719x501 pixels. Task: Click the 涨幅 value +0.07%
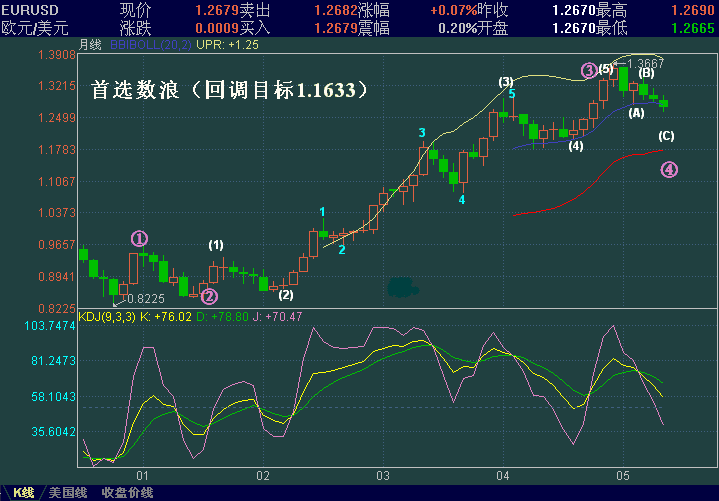point(454,10)
